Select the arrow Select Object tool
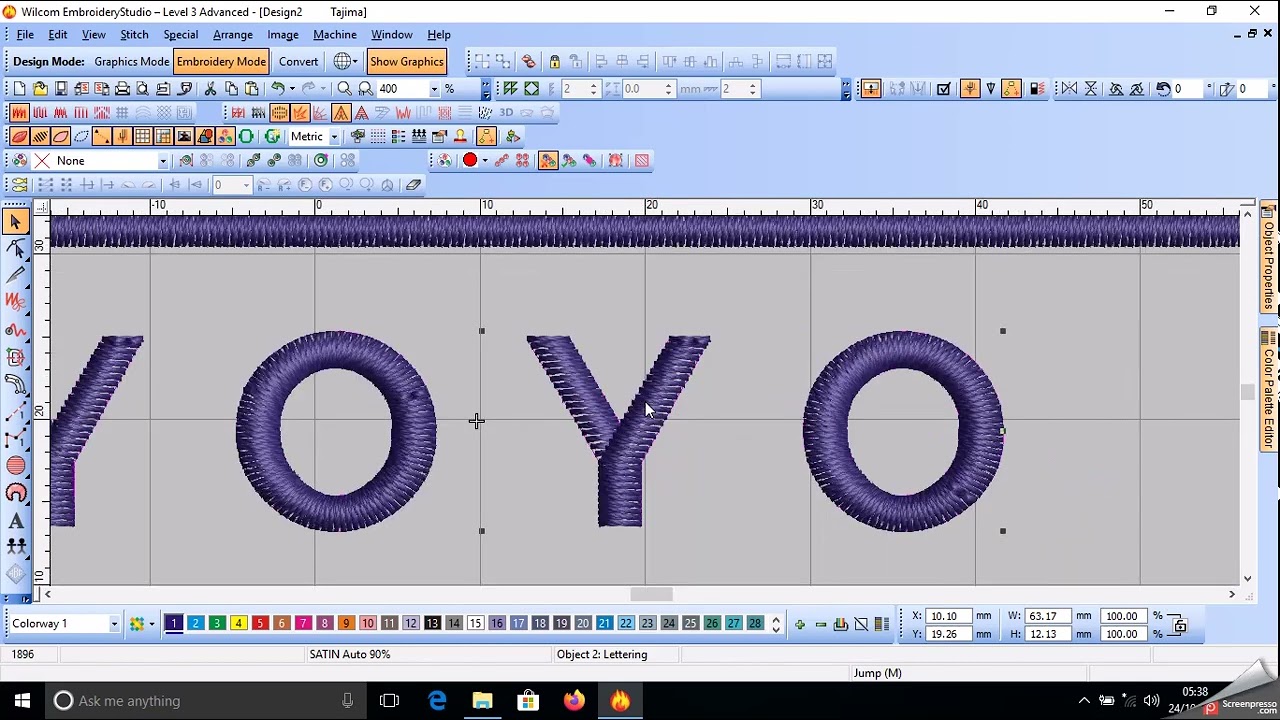 point(16,222)
